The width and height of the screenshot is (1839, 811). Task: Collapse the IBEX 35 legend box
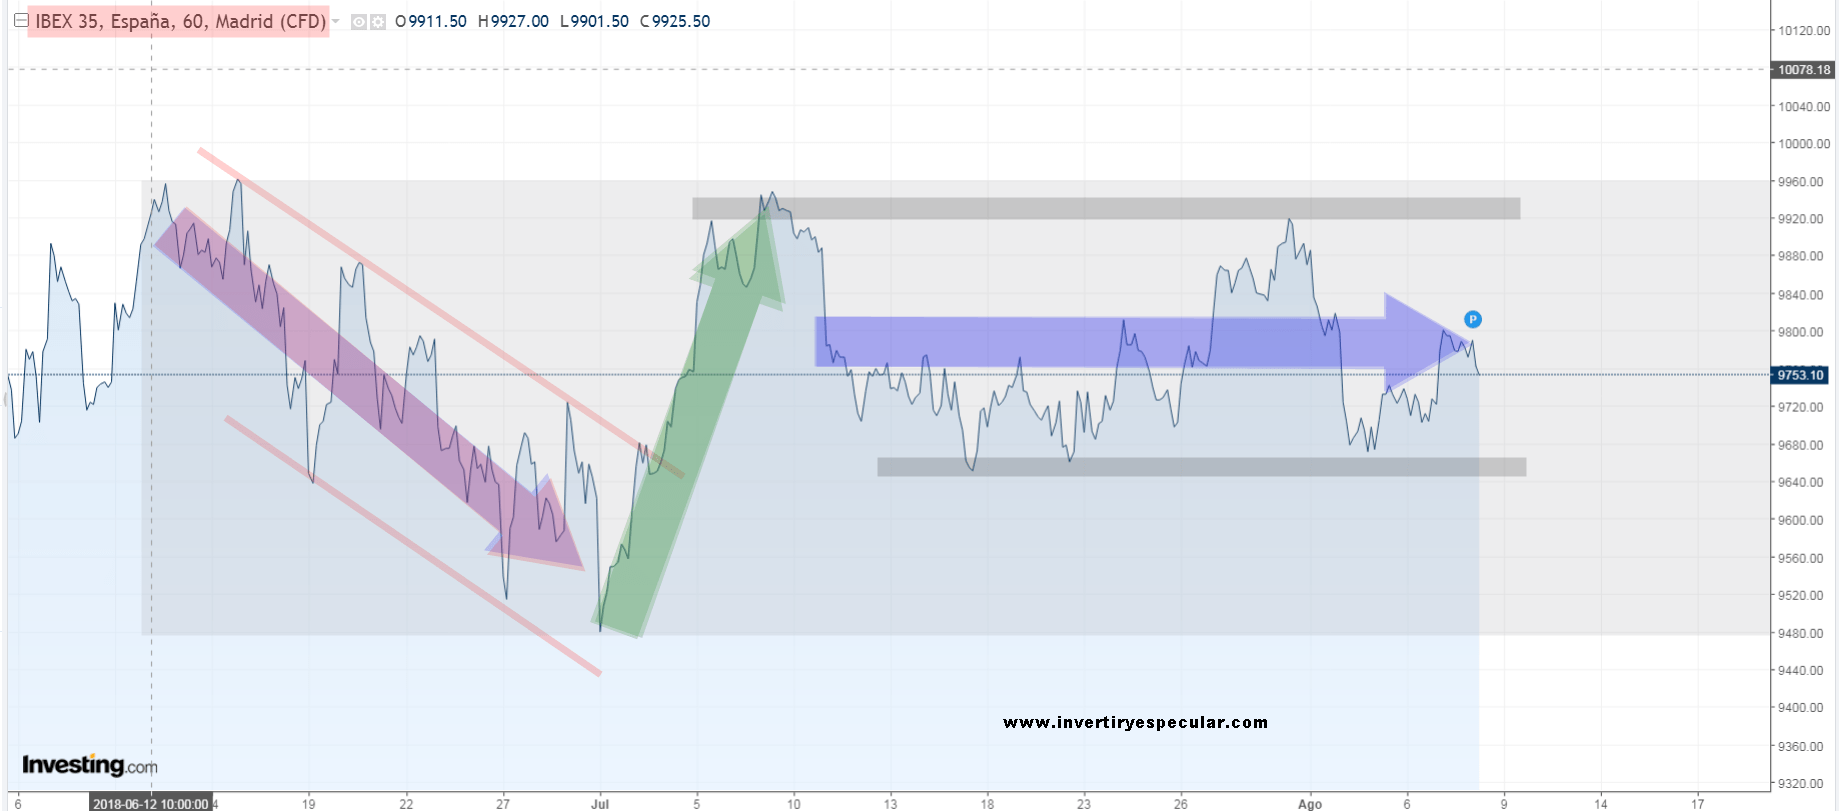point(20,20)
